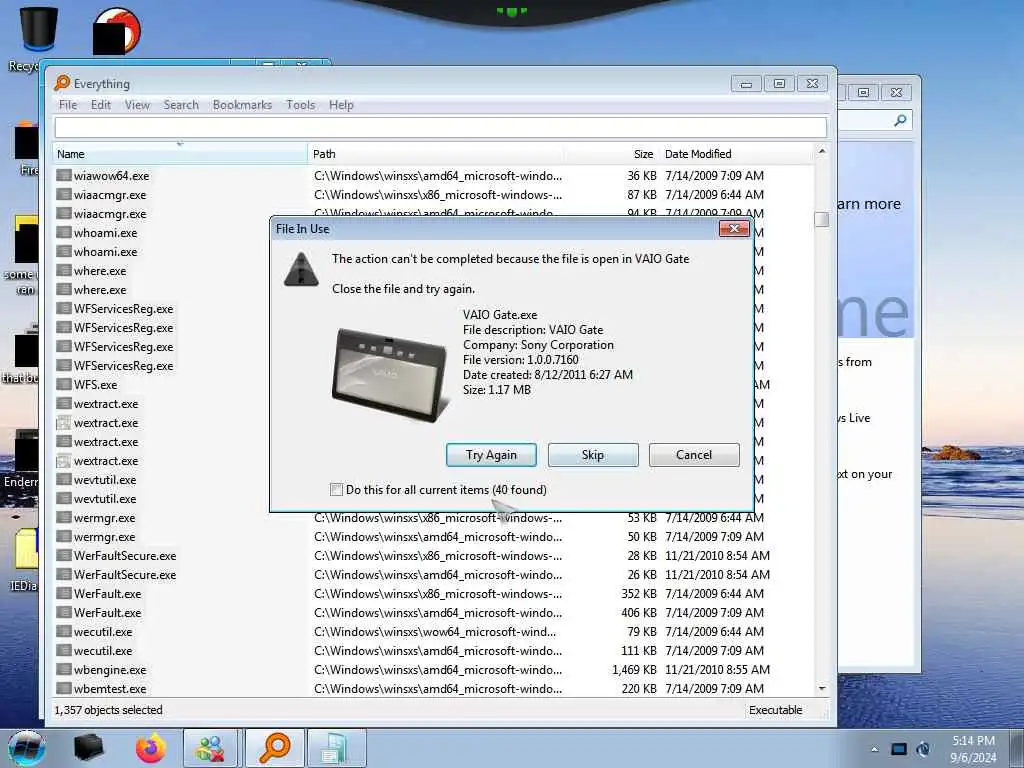The width and height of the screenshot is (1024, 768).
Task: Click the taskbar button right of Everything
Action: [x=336, y=748]
